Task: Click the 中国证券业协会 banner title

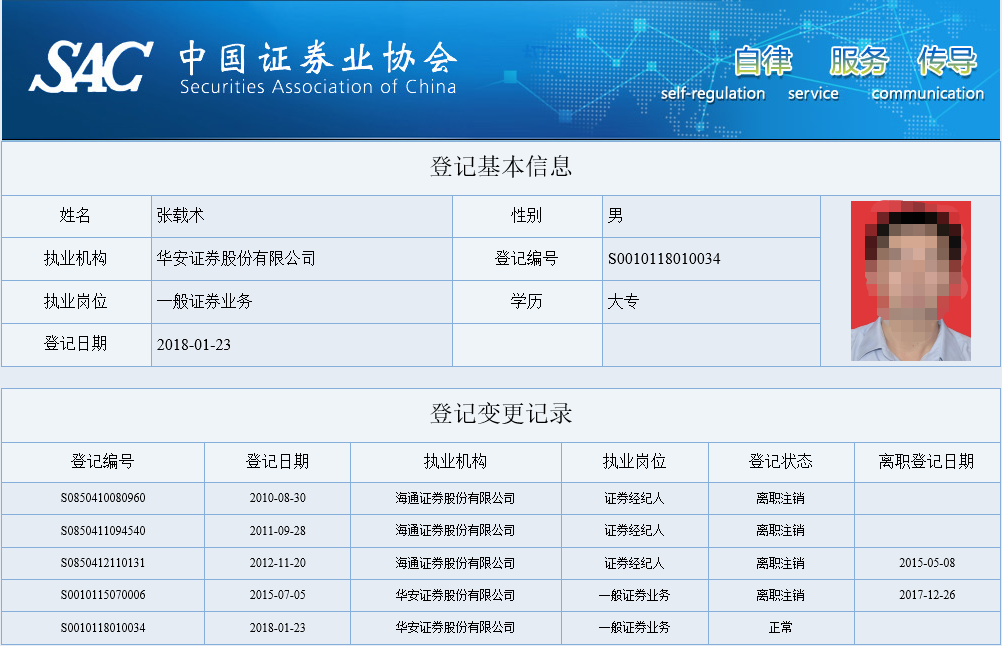Action: coord(318,58)
